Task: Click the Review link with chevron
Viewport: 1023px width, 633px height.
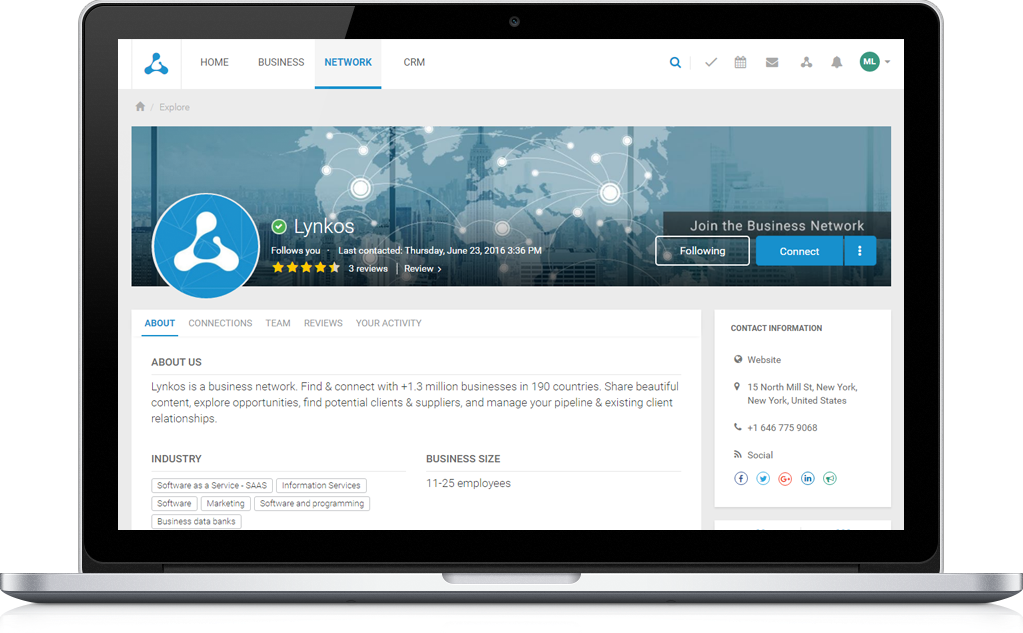Action: pos(423,268)
